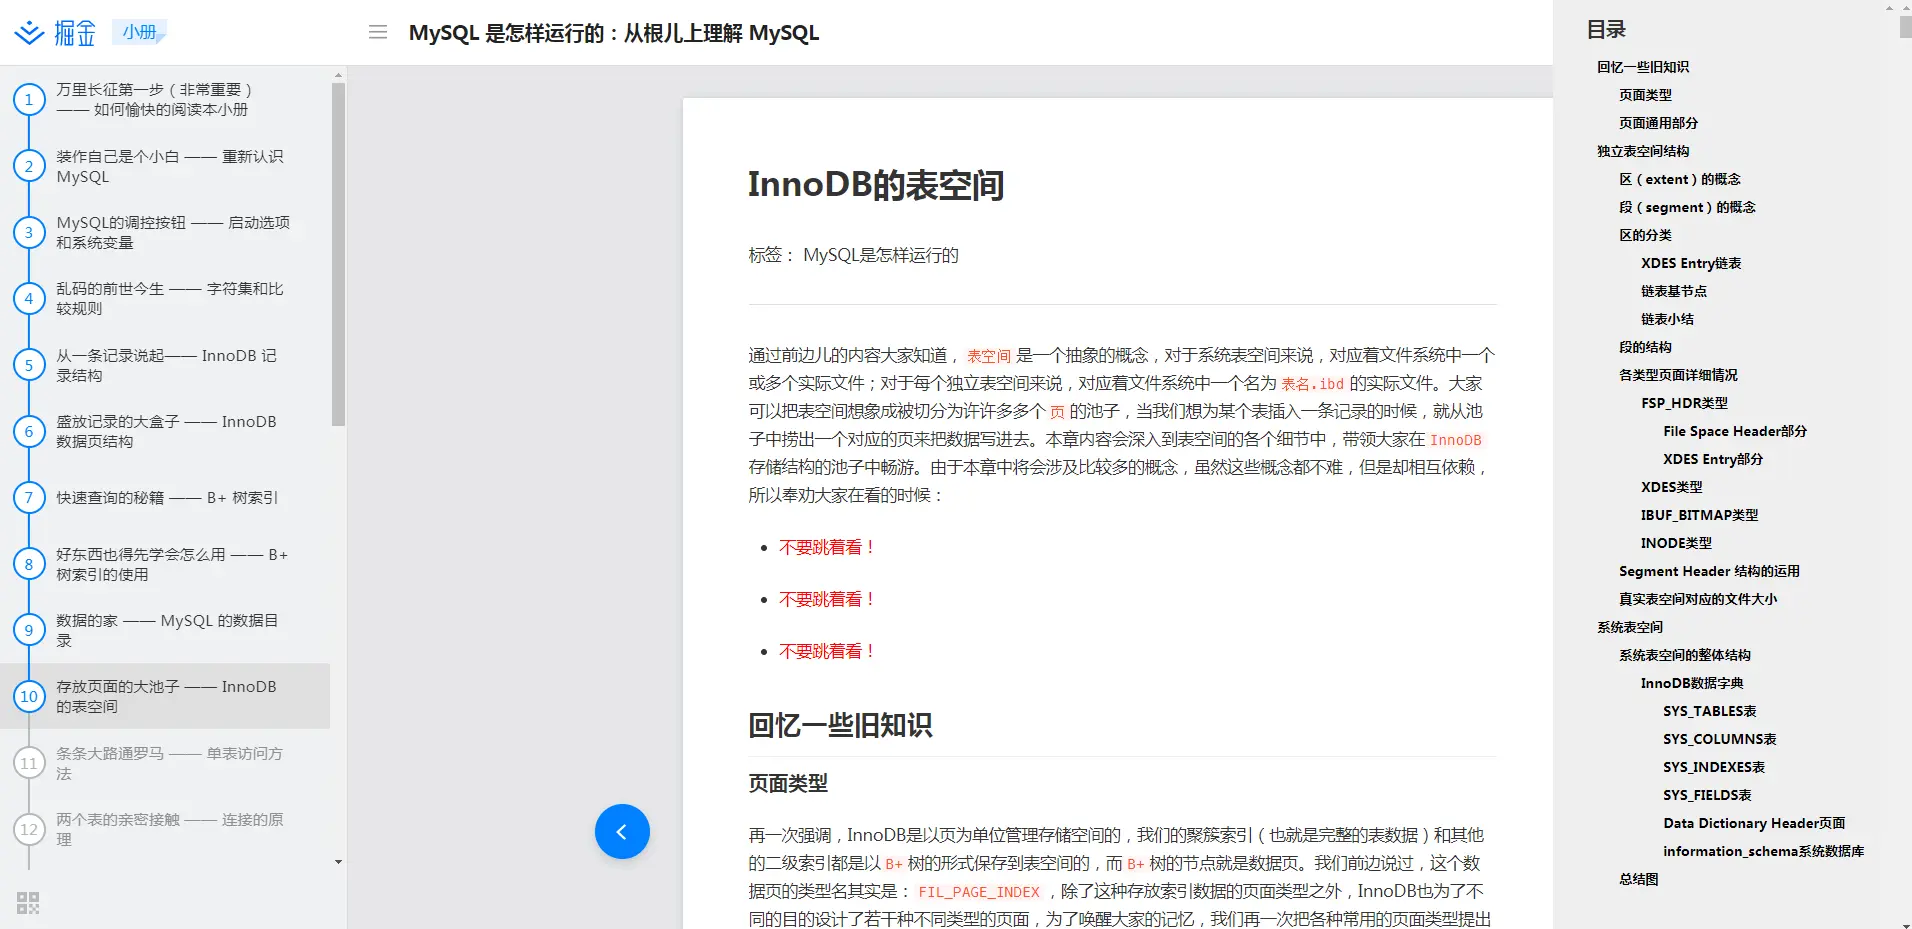Select chapter 10 存放页面的大池子
This screenshot has width=1912, height=929.
(x=165, y=696)
